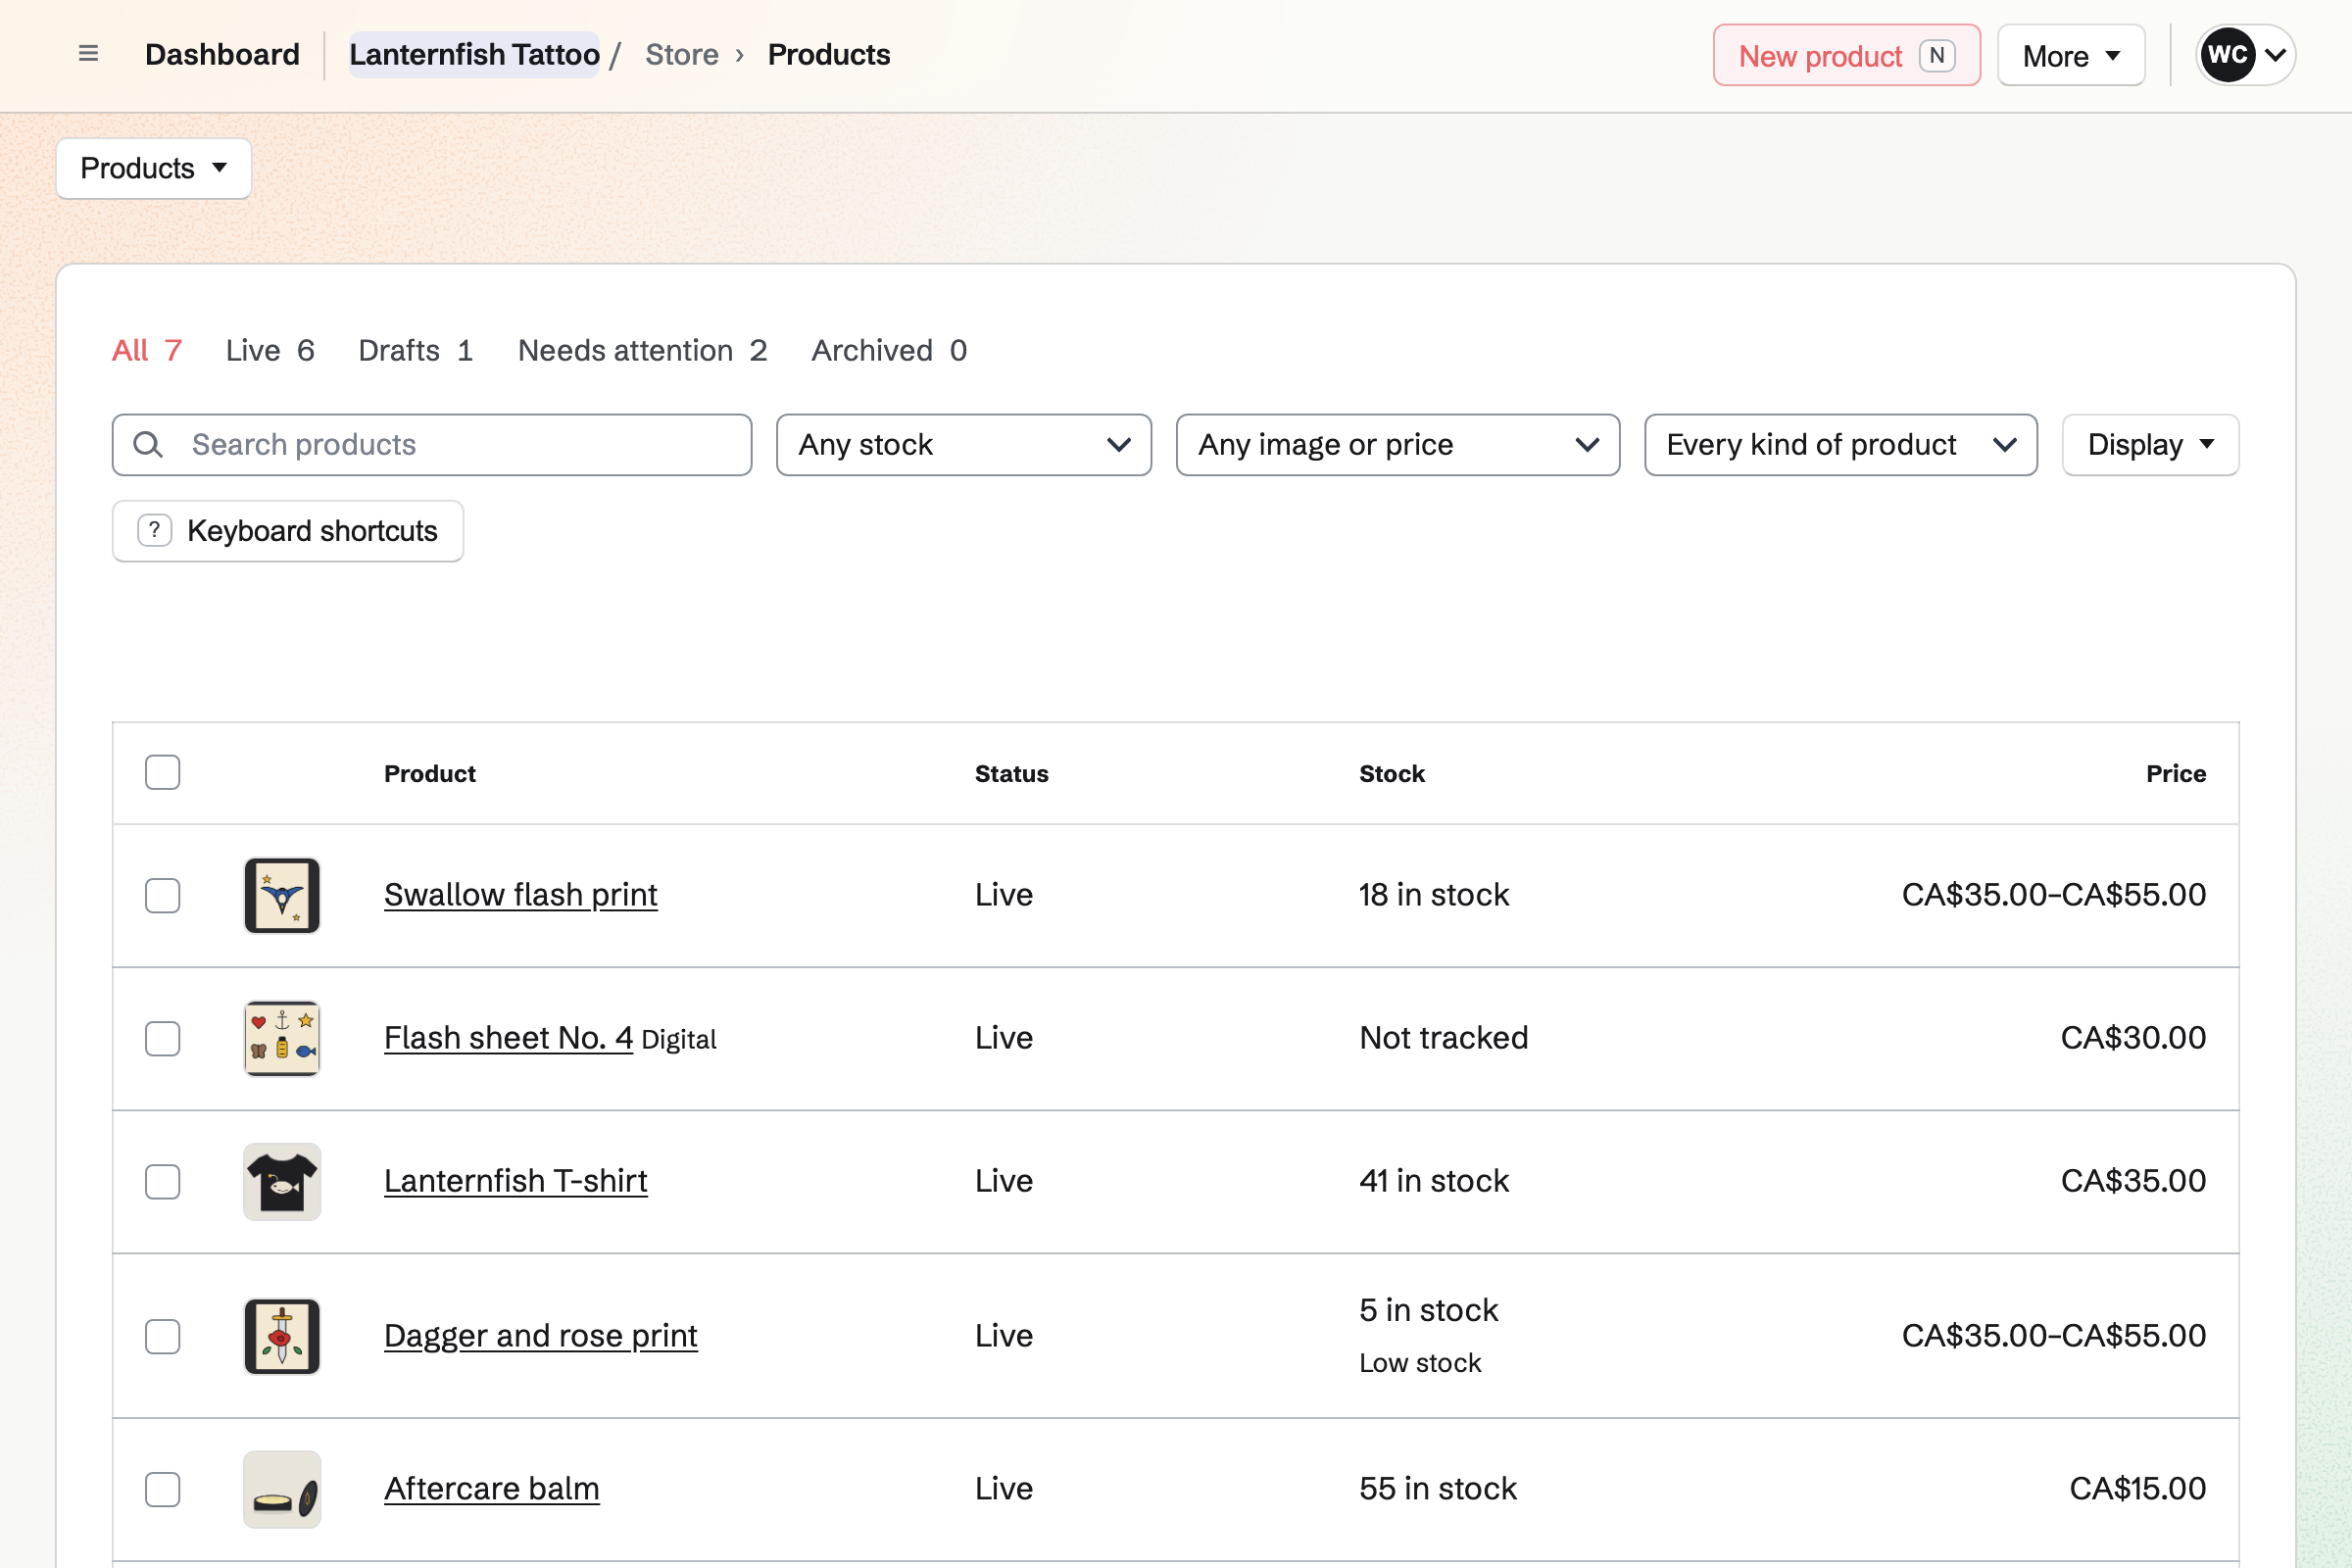
Task: Open the Any image or price filter
Action: click(x=1398, y=445)
